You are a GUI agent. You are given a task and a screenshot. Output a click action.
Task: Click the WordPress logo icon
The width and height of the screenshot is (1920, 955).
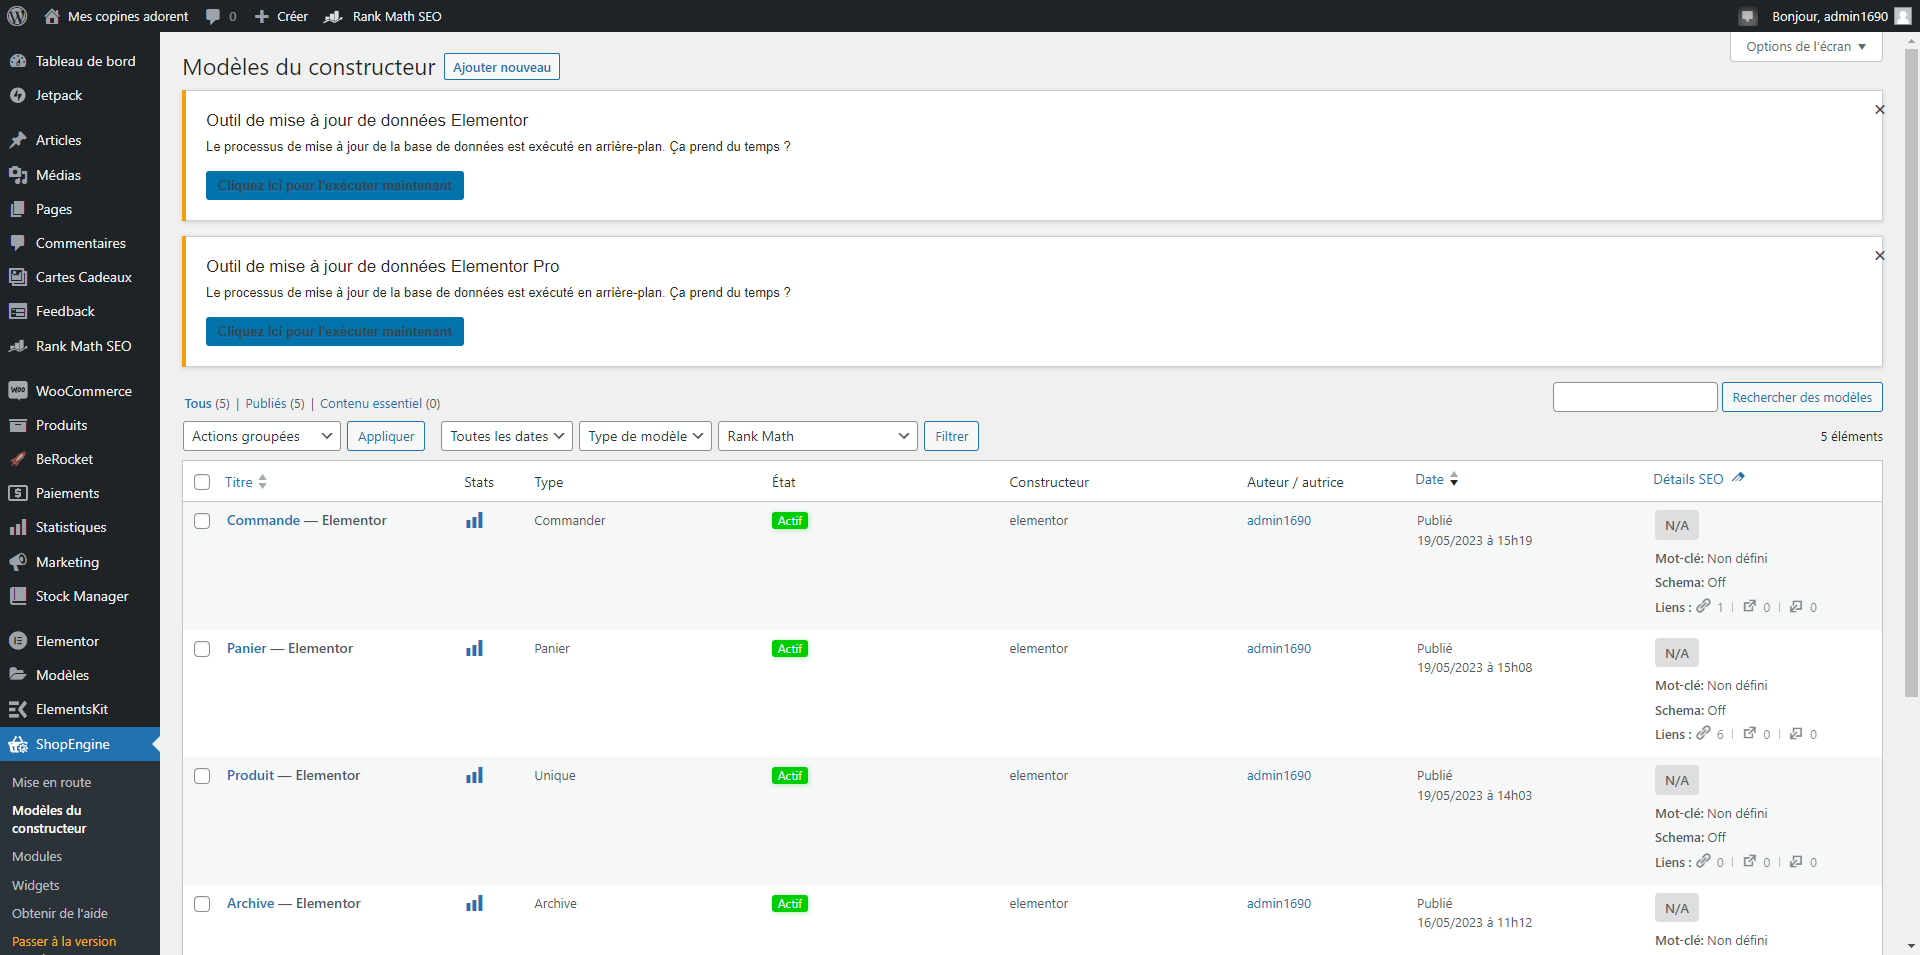[x=17, y=16]
